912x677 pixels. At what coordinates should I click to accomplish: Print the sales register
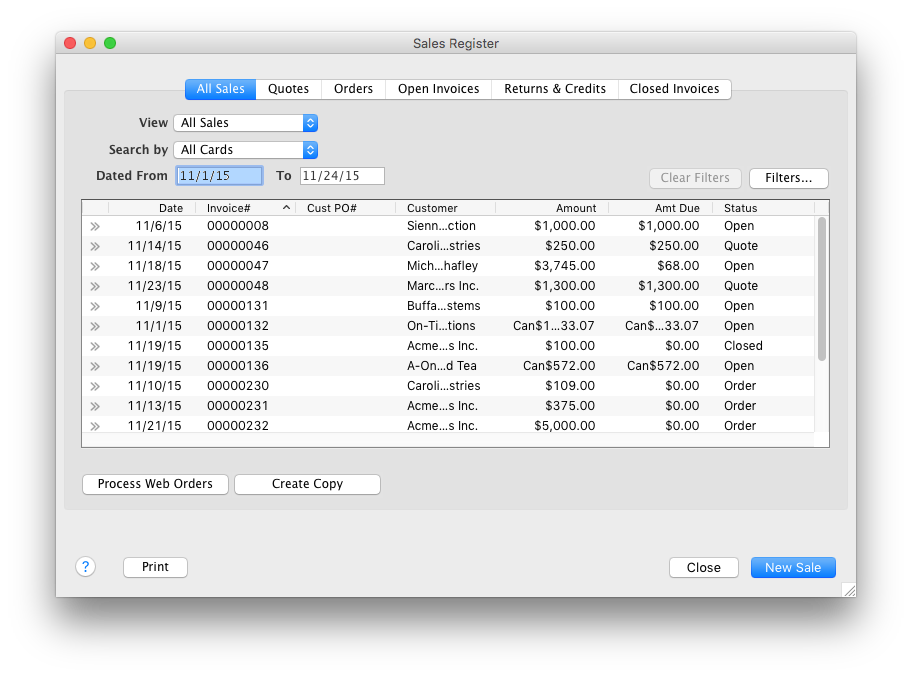pos(155,567)
